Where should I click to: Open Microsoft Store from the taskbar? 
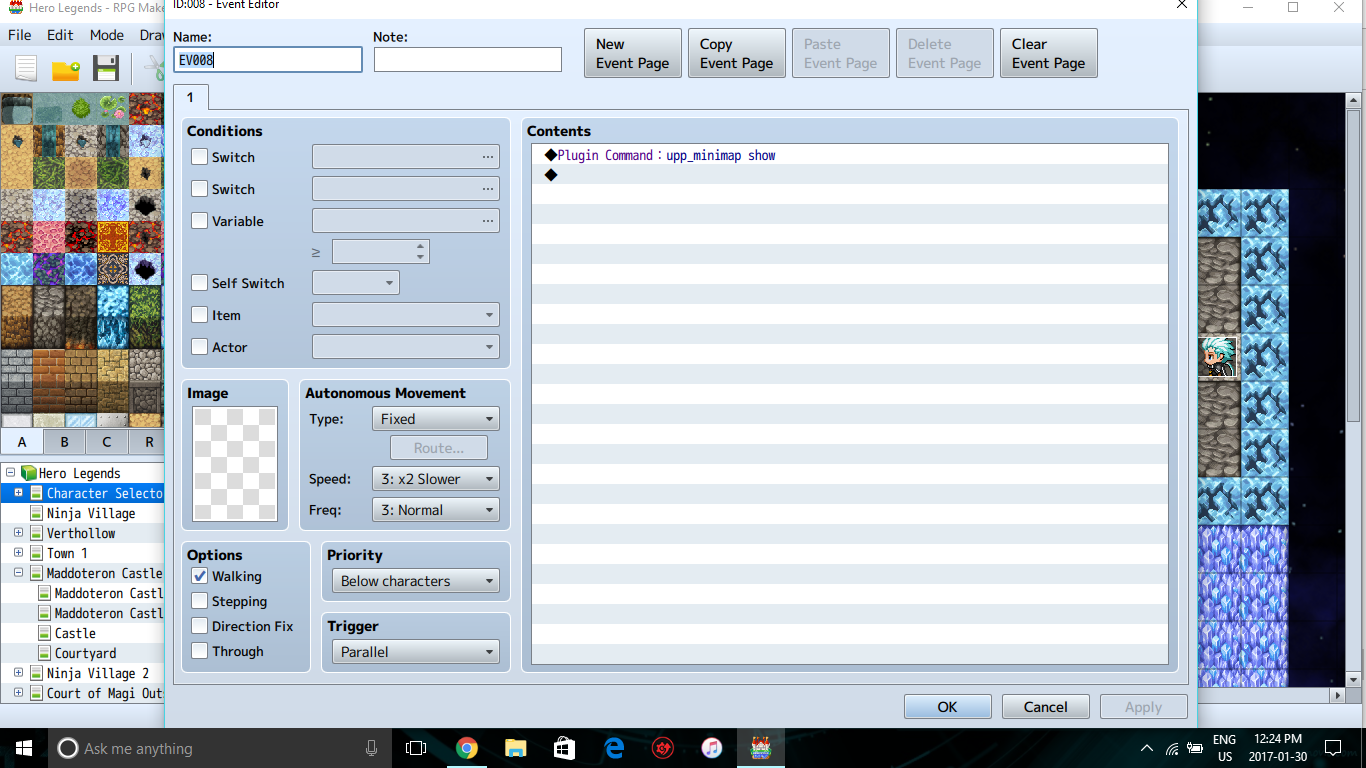click(564, 748)
